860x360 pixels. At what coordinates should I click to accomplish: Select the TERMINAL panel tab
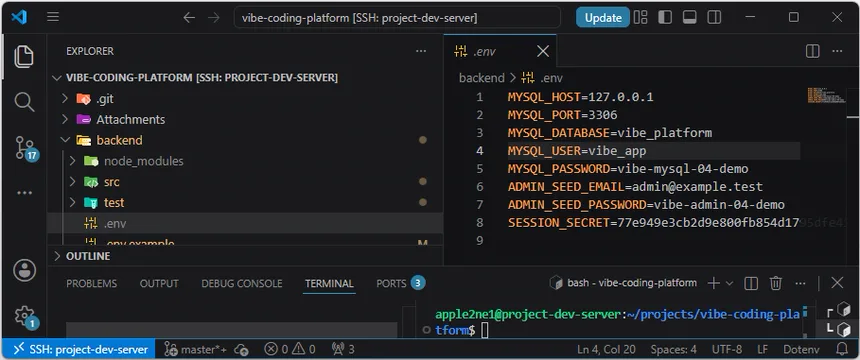329,283
